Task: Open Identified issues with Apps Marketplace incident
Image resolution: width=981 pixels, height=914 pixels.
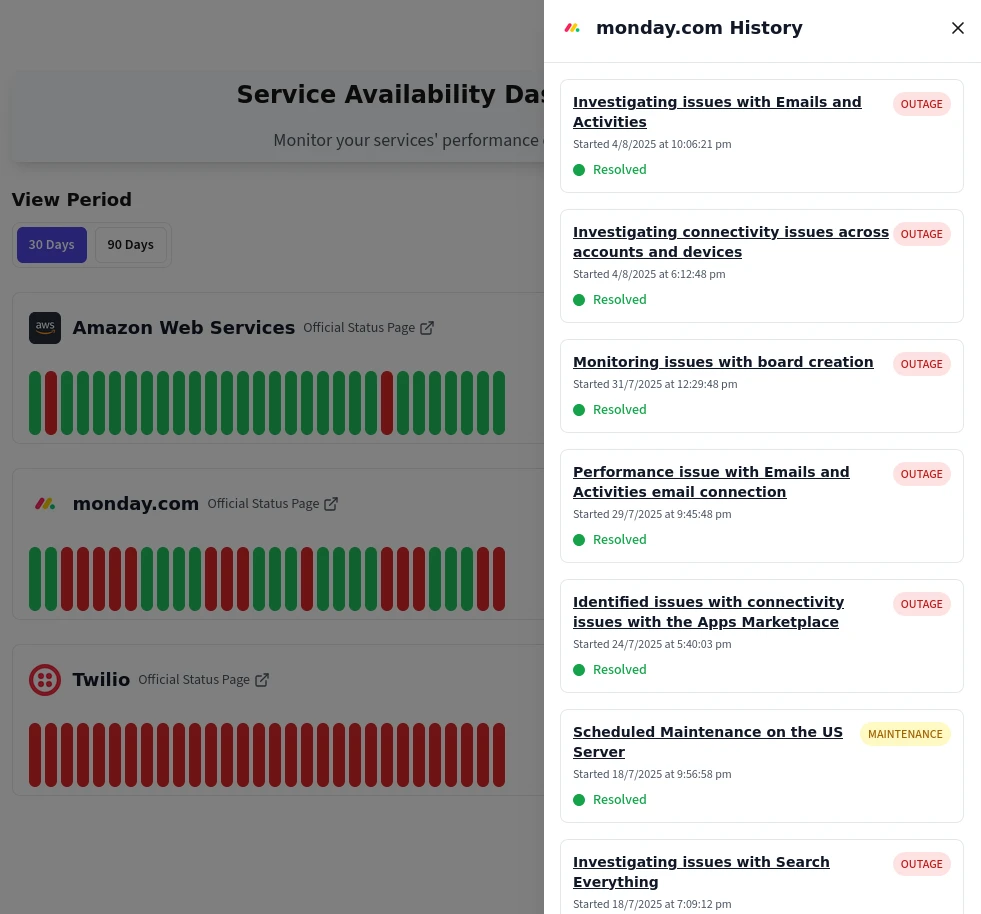Action: 708,612
